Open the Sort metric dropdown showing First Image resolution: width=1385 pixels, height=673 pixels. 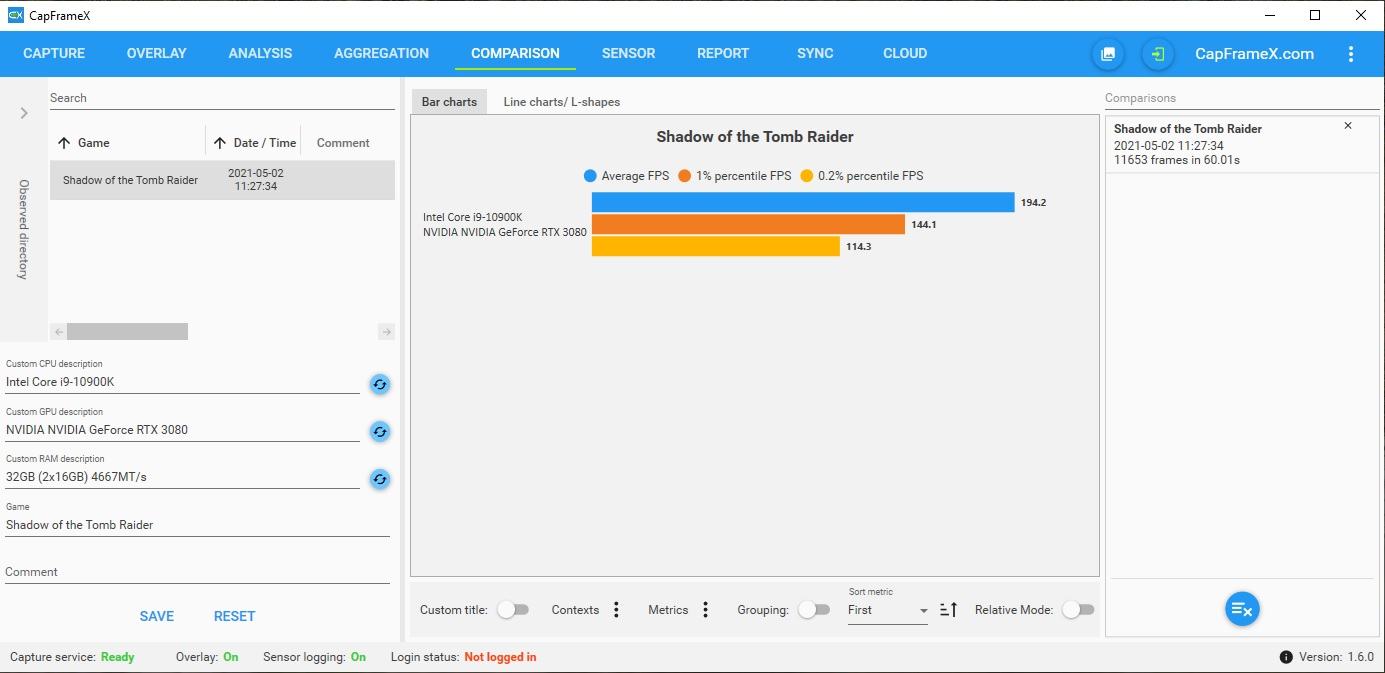[x=888, y=610]
